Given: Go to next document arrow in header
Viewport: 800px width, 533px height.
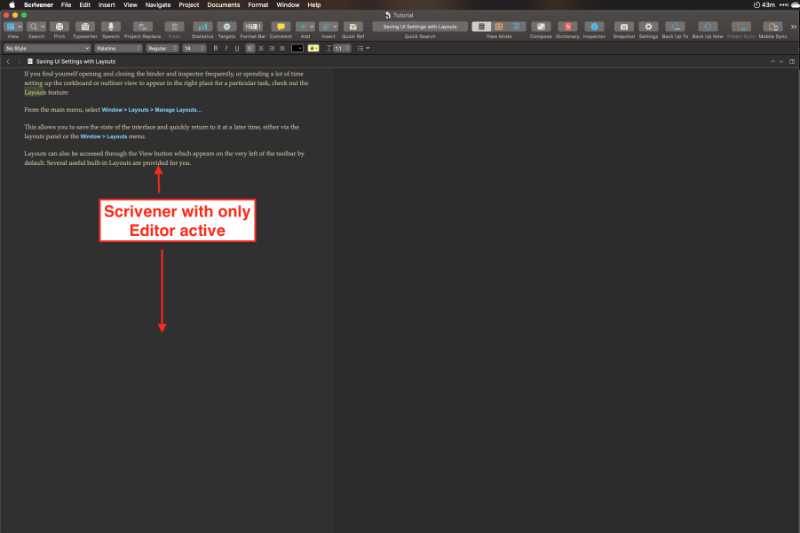Looking at the screenshot, I should [781, 61].
